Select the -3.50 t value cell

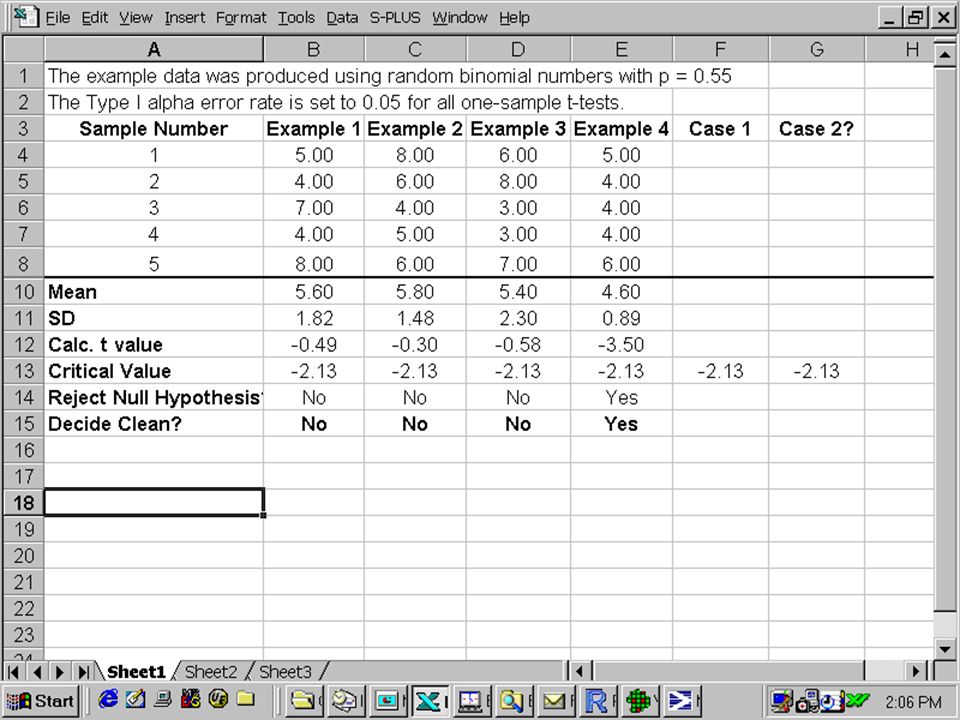point(621,345)
